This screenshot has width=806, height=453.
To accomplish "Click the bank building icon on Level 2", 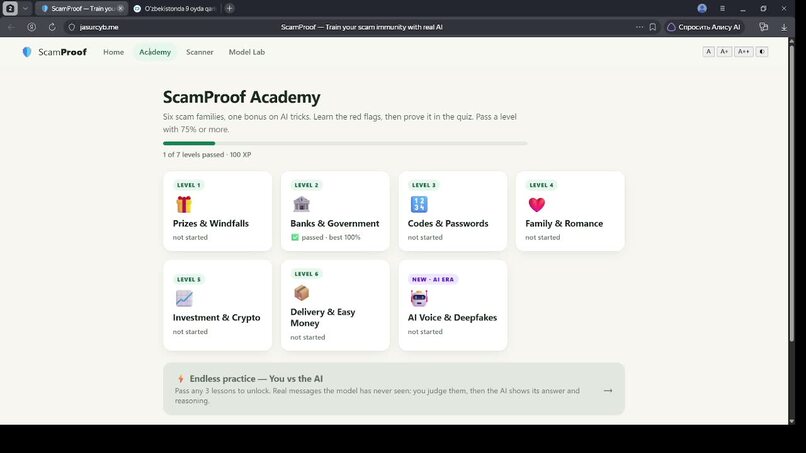I will tap(301, 204).
